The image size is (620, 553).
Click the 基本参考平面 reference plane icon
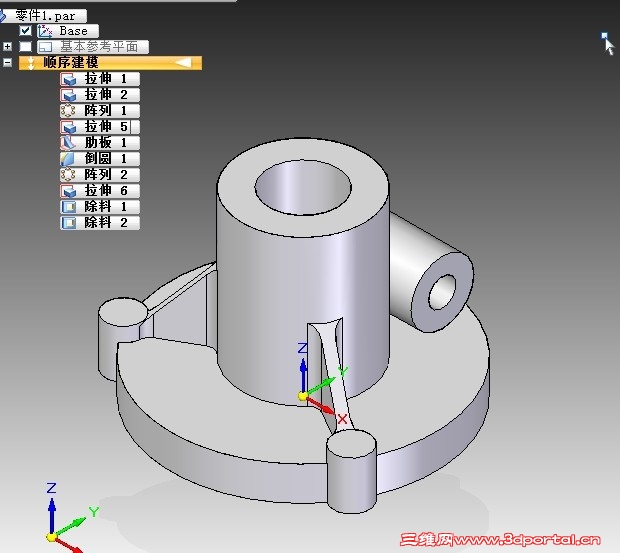click(x=45, y=47)
